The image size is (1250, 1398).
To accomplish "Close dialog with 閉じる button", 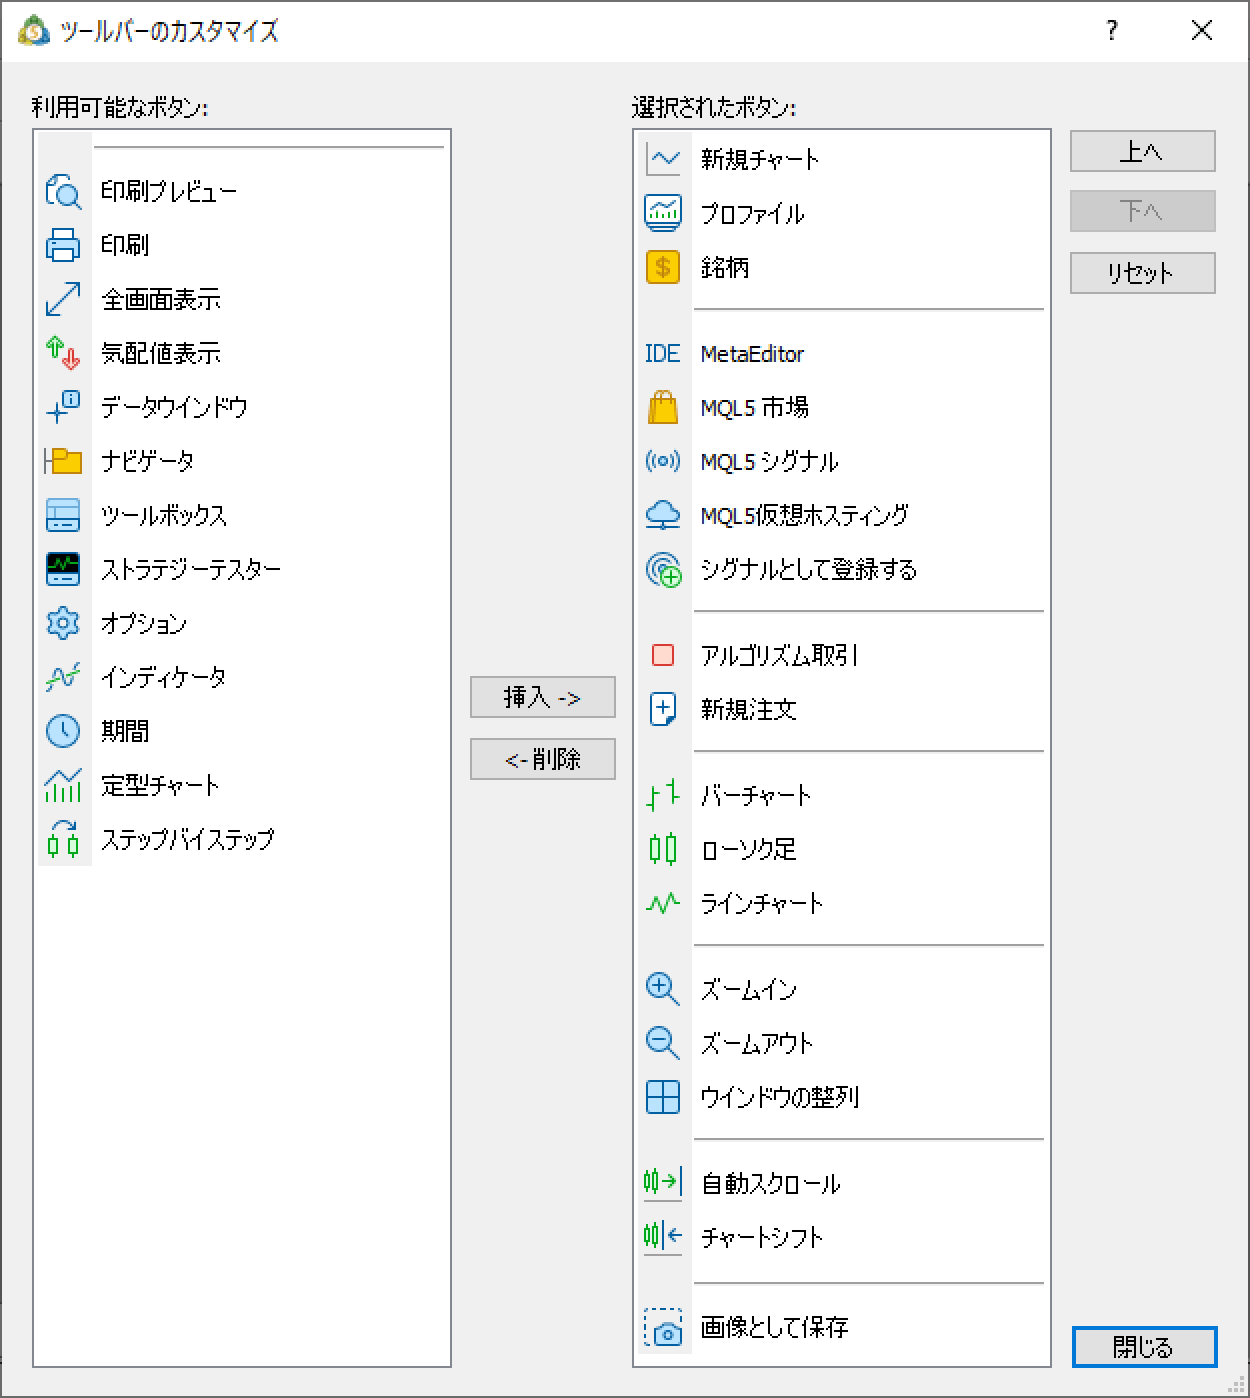I will point(1144,1347).
